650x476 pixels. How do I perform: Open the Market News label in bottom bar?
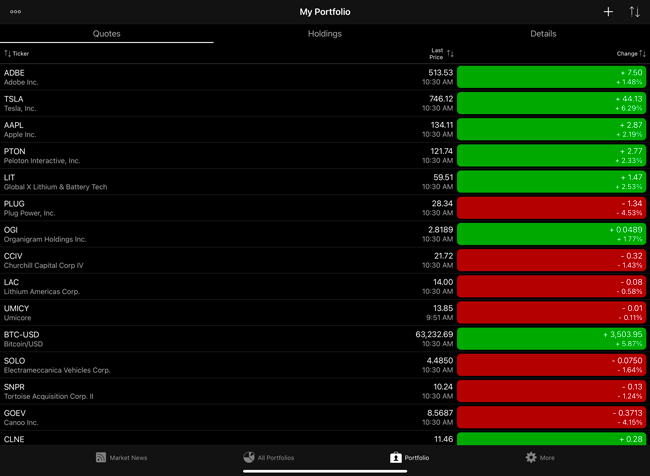[128, 458]
